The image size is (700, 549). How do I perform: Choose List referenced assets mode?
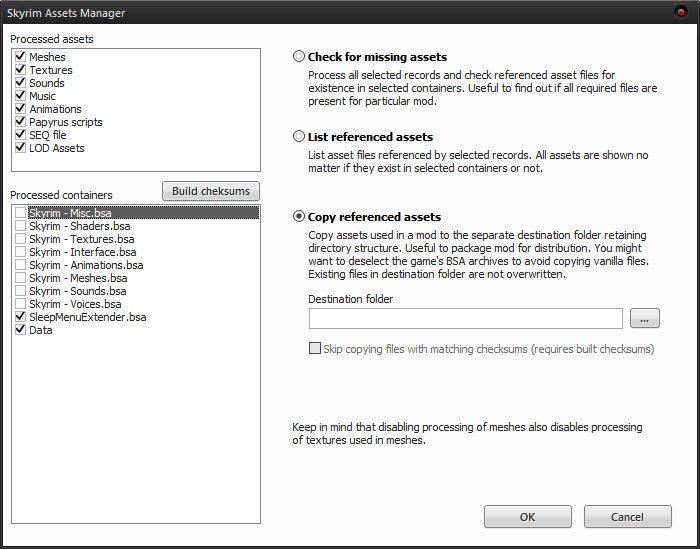coord(299,137)
